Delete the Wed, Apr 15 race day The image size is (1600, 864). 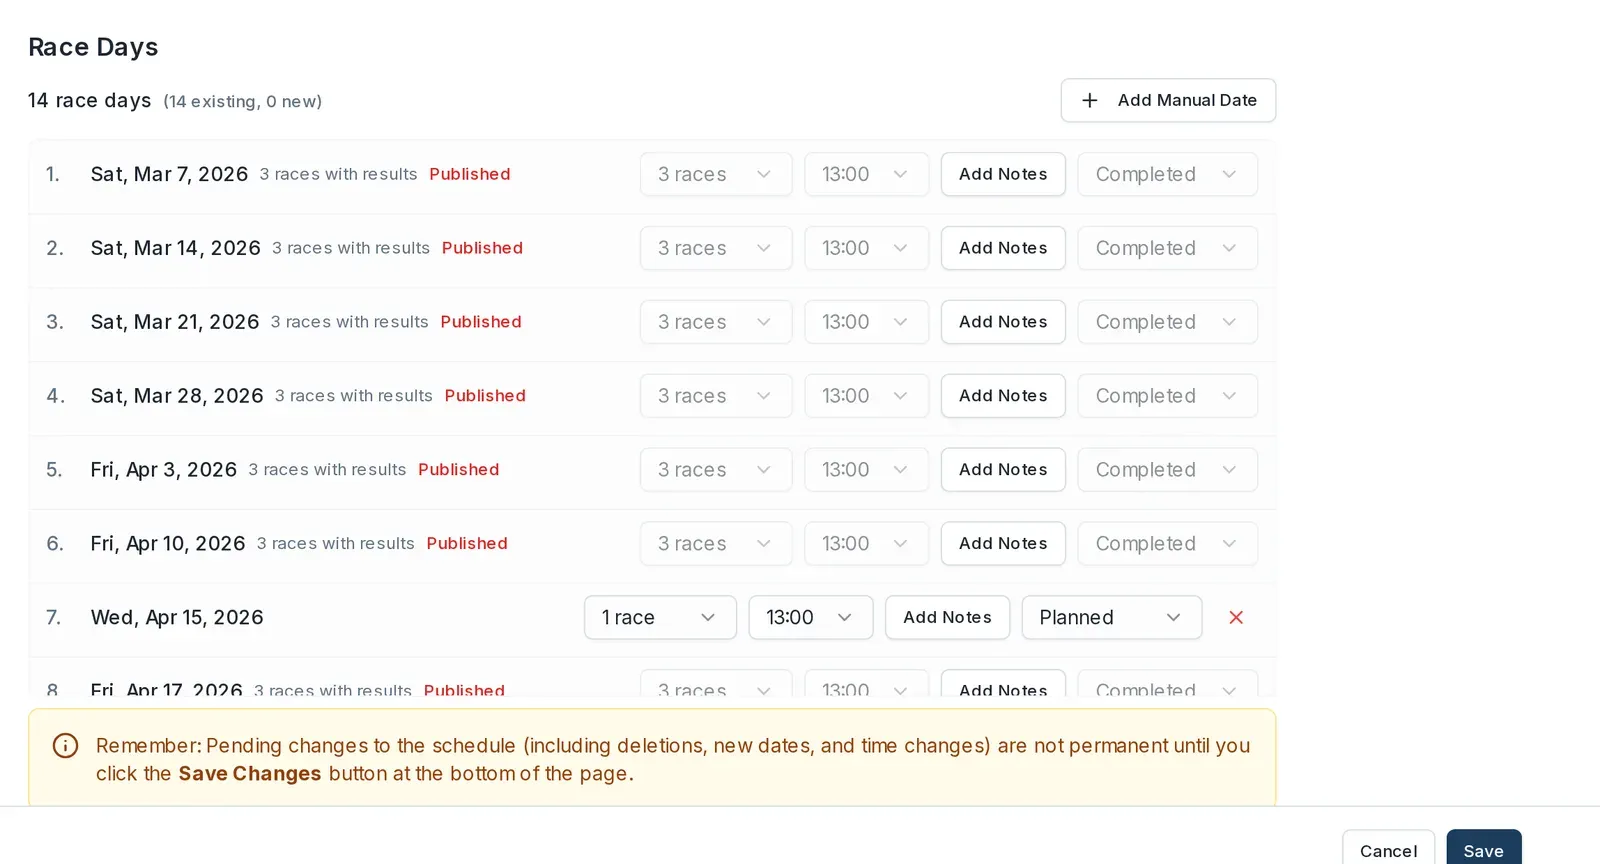(x=1236, y=618)
